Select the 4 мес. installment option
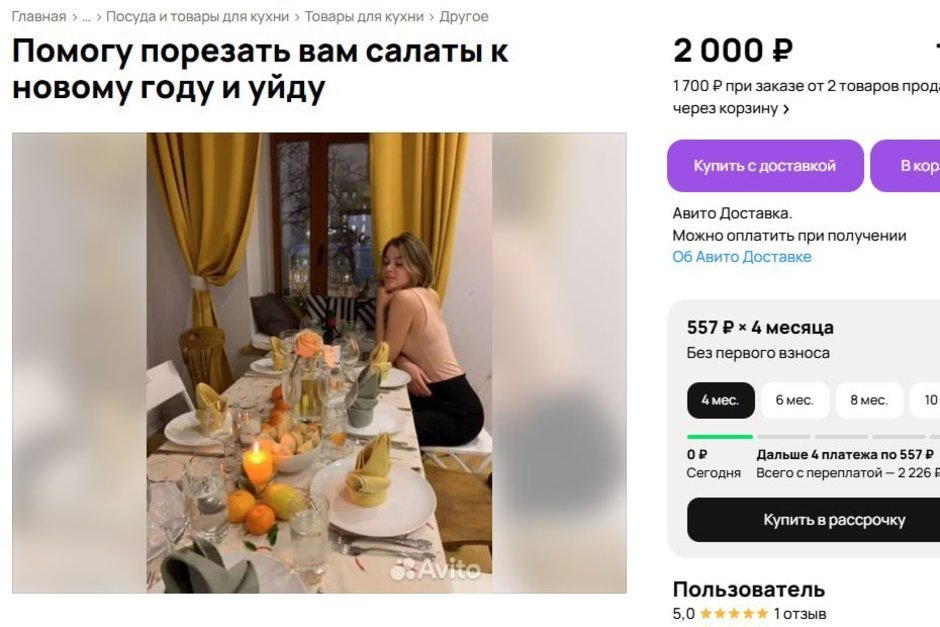The height and width of the screenshot is (627, 940). pyautogui.click(x=720, y=400)
